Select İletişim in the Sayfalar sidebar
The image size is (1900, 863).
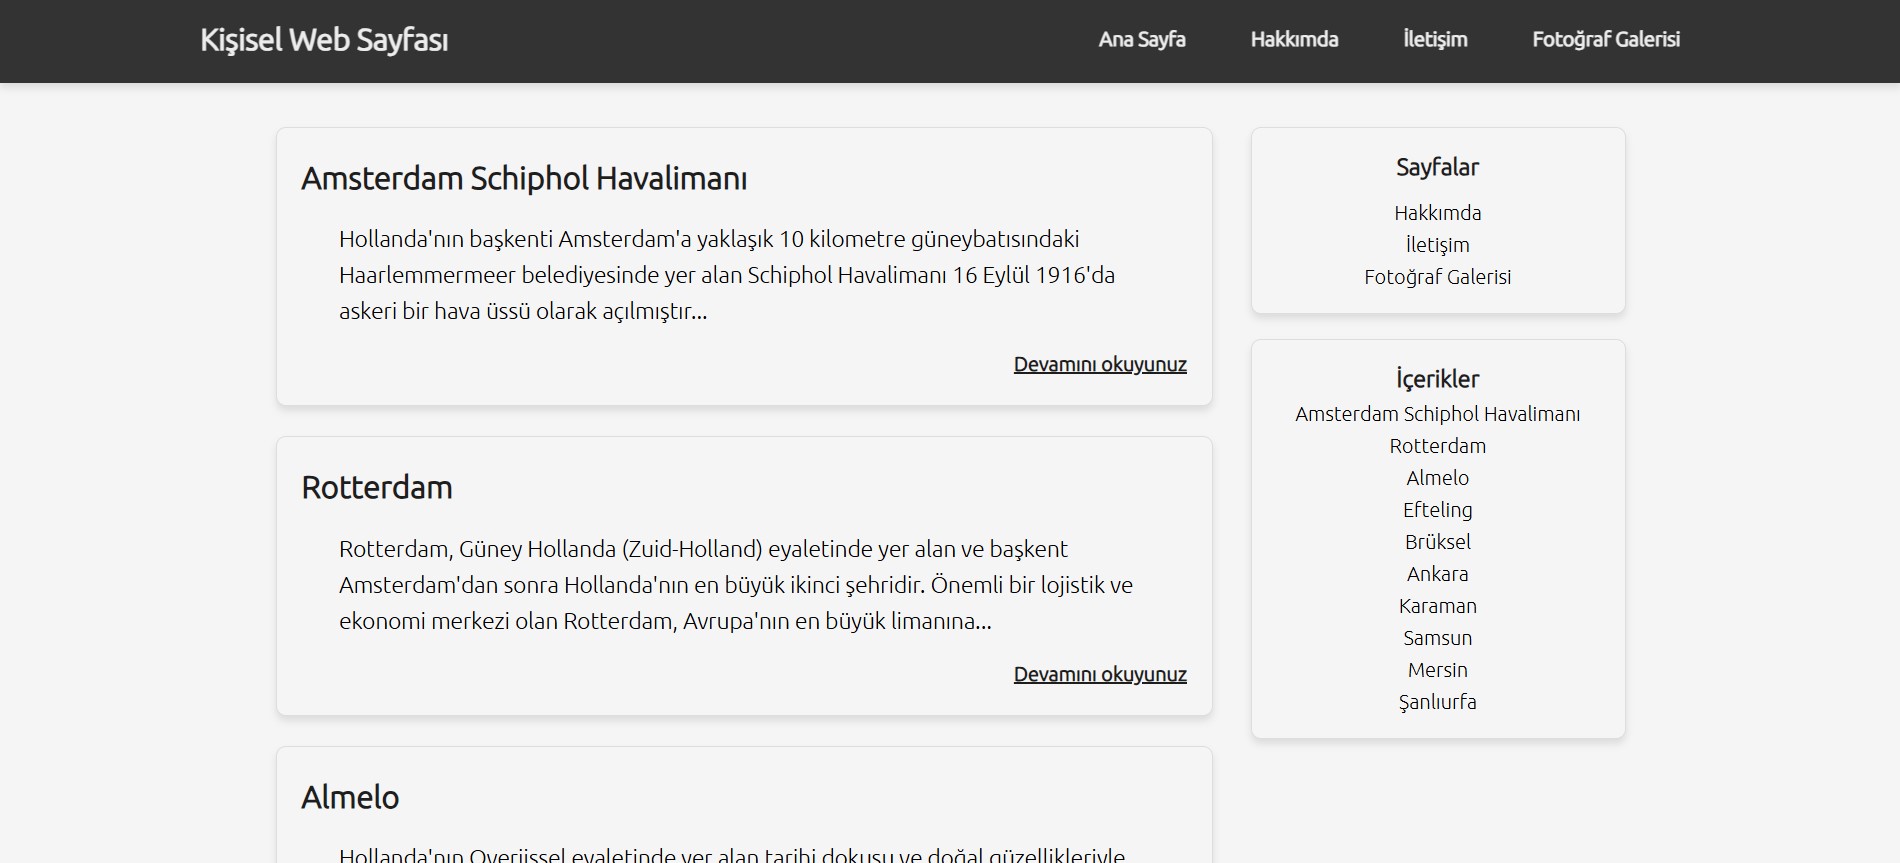[x=1438, y=245]
